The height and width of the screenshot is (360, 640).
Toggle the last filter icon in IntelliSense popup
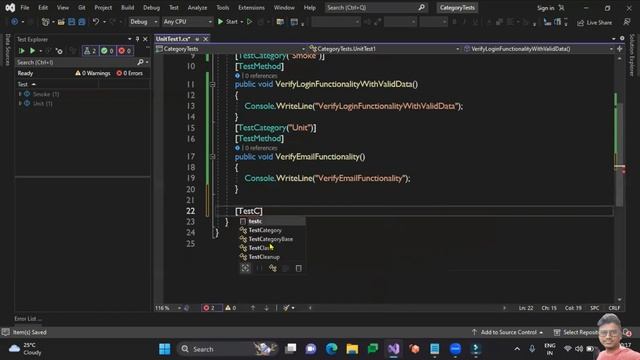(x=299, y=268)
